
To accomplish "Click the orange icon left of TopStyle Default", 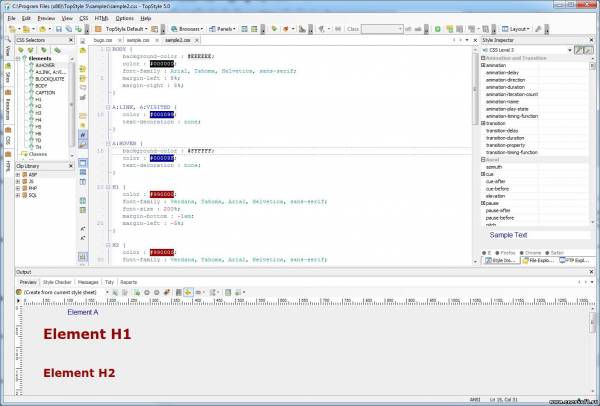I will [x=98, y=29].
